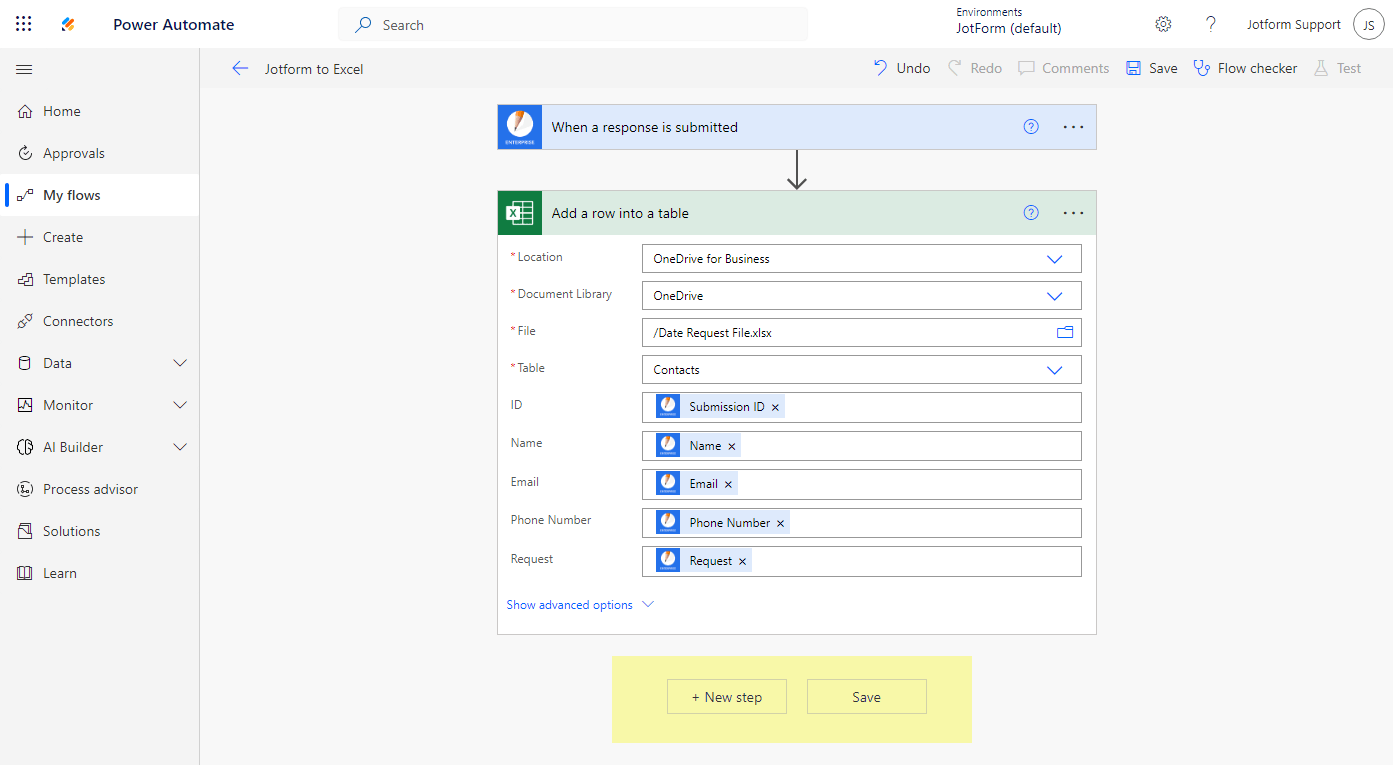Click the New step button

(727, 697)
